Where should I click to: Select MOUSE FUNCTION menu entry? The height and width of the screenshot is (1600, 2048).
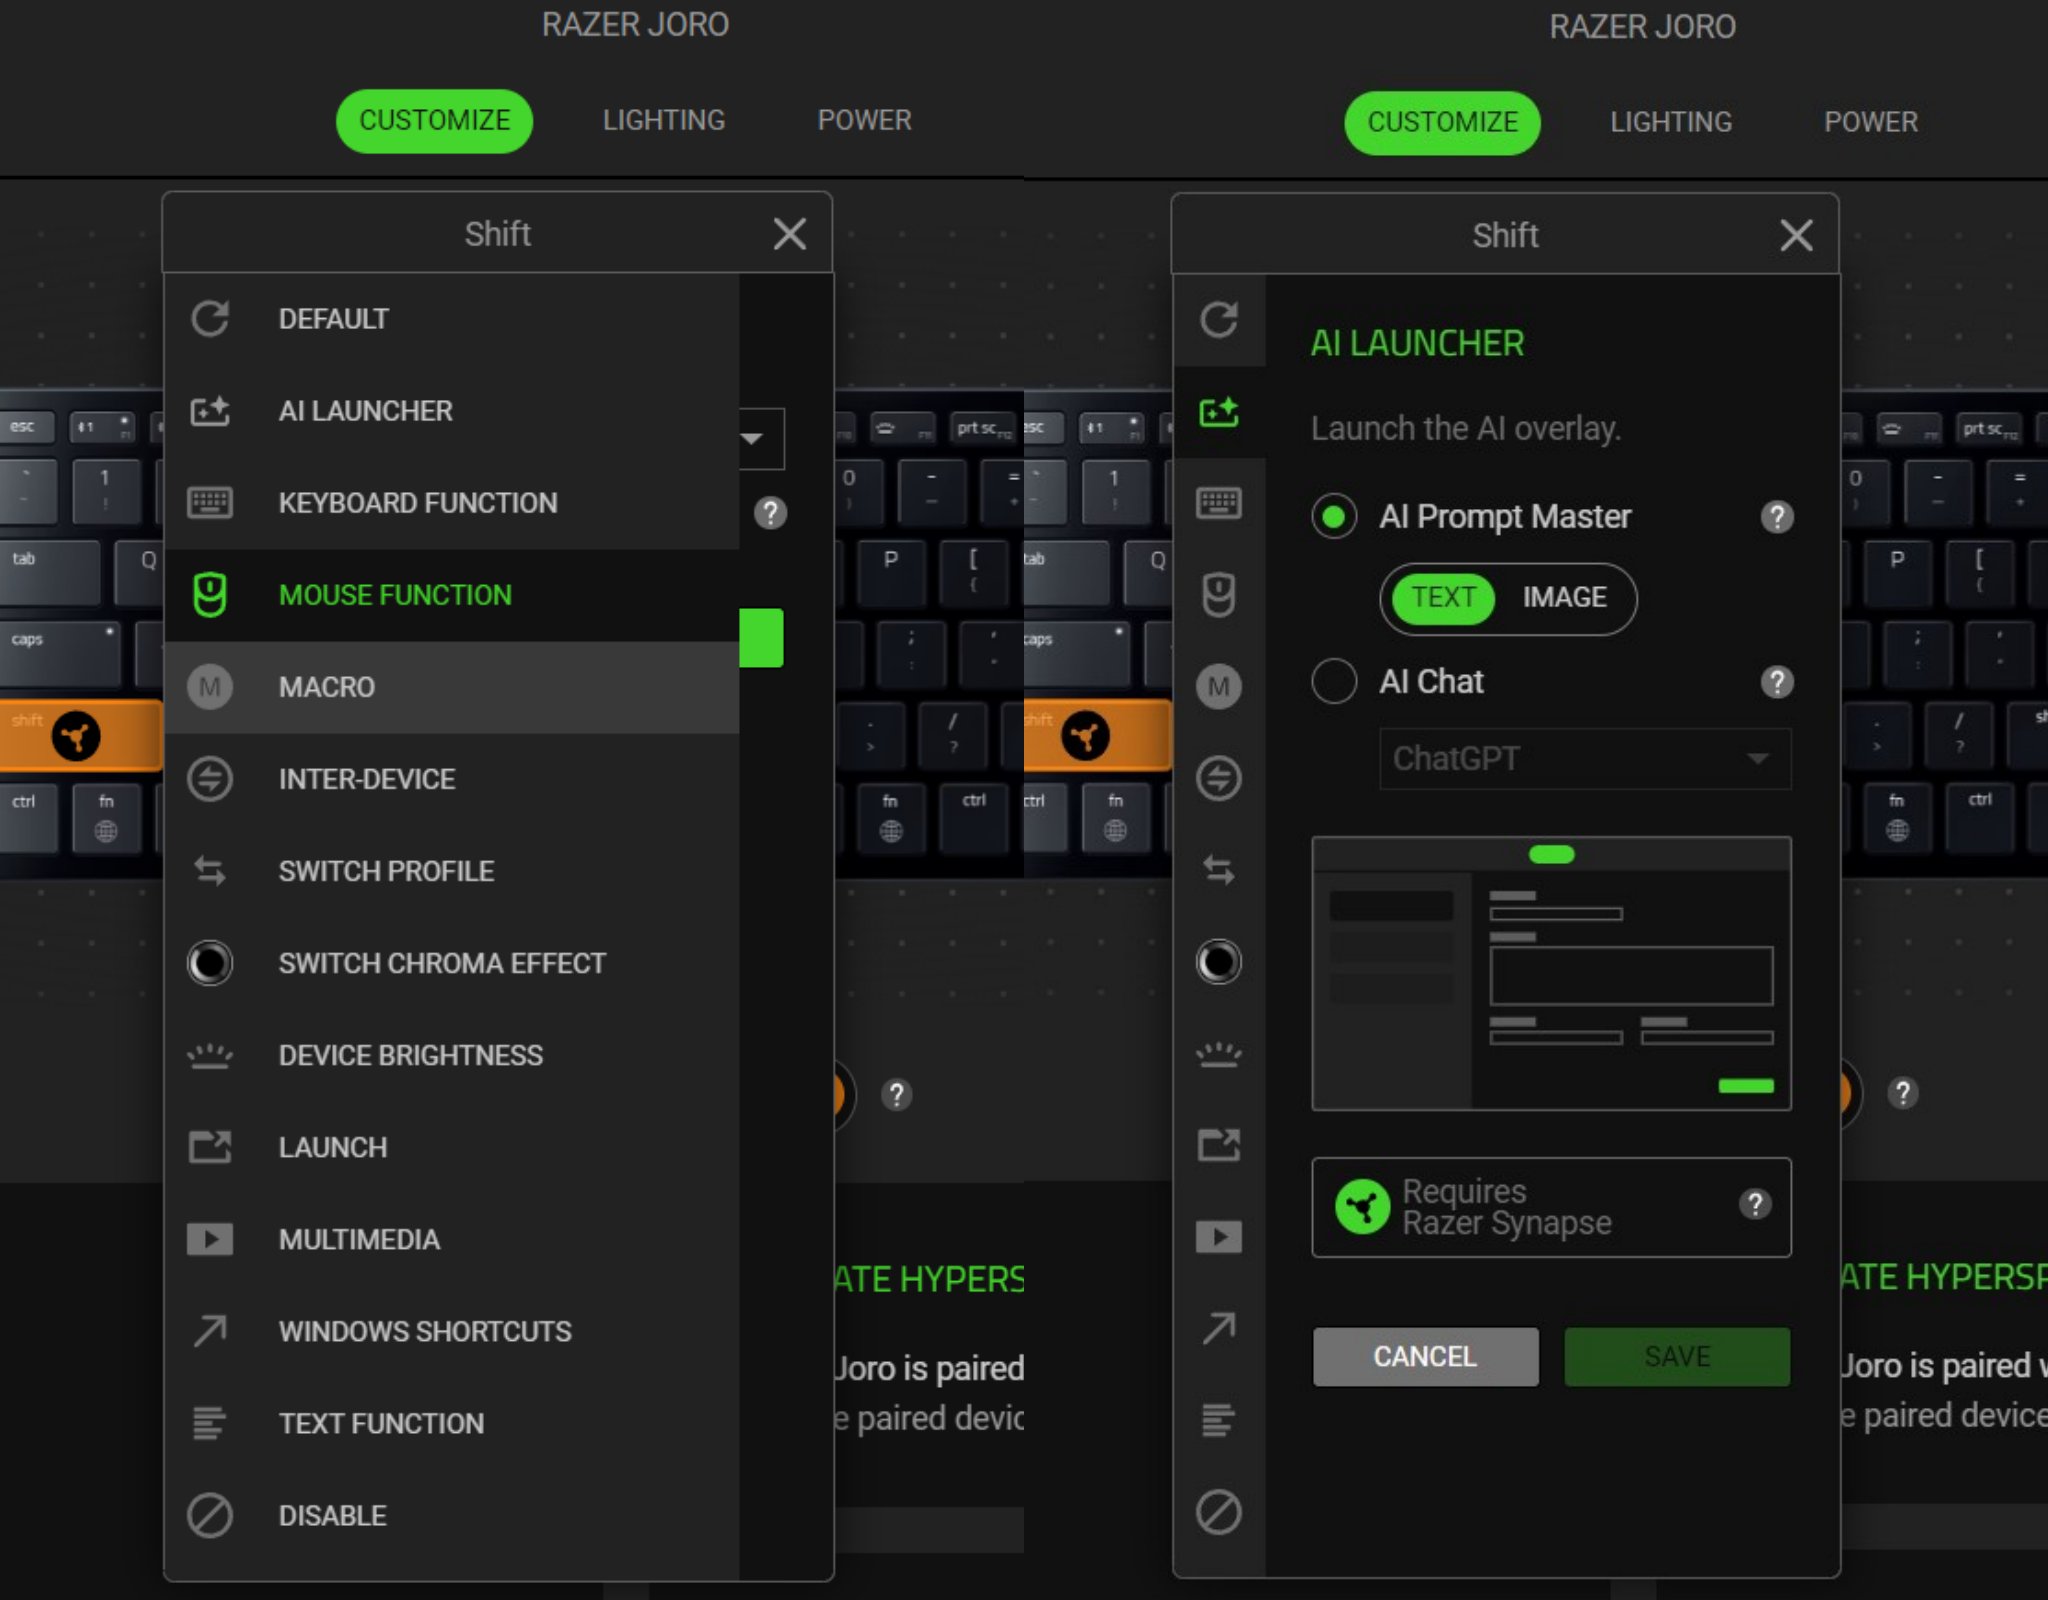coord(452,595)
